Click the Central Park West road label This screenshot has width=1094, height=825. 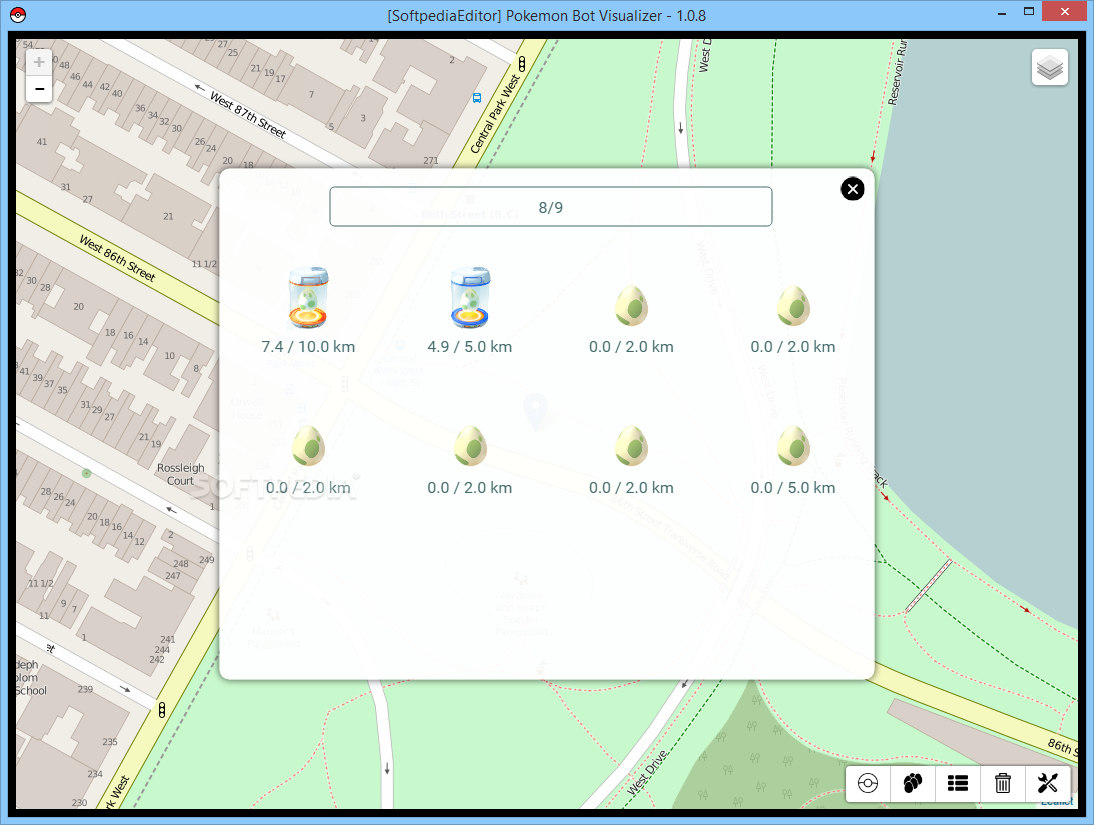[x=495, y=114]
